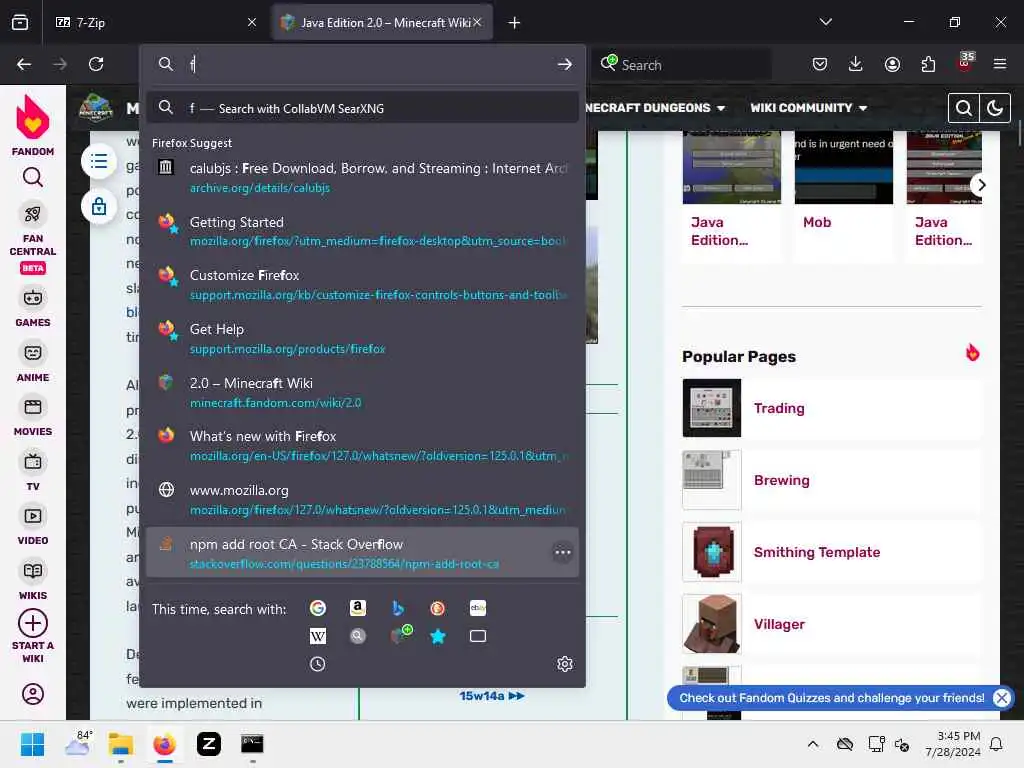Search this time with DuckDuckGo
This screenshot has width=1024, height=768.
[438, 608]
